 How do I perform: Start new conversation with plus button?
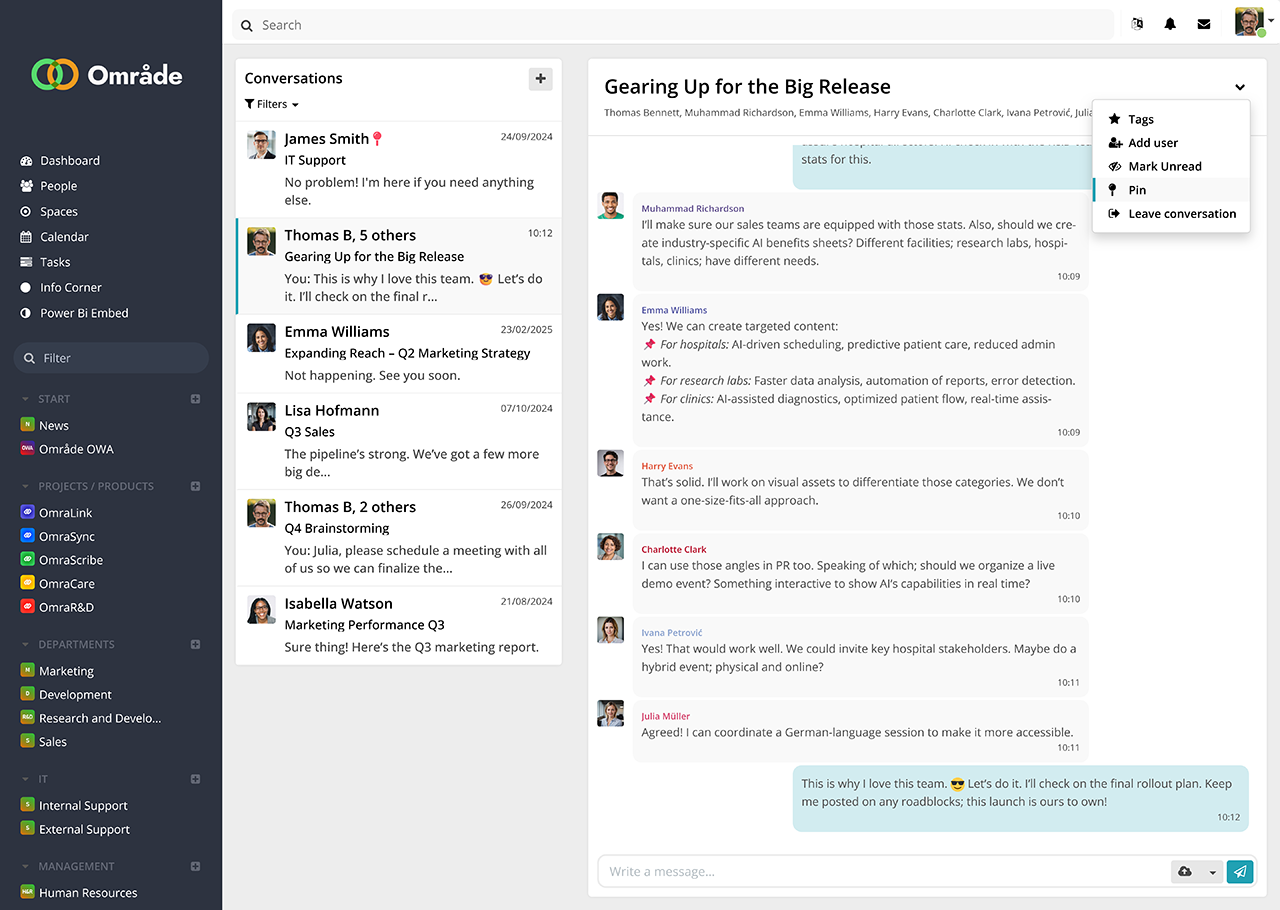pos(540,79)
